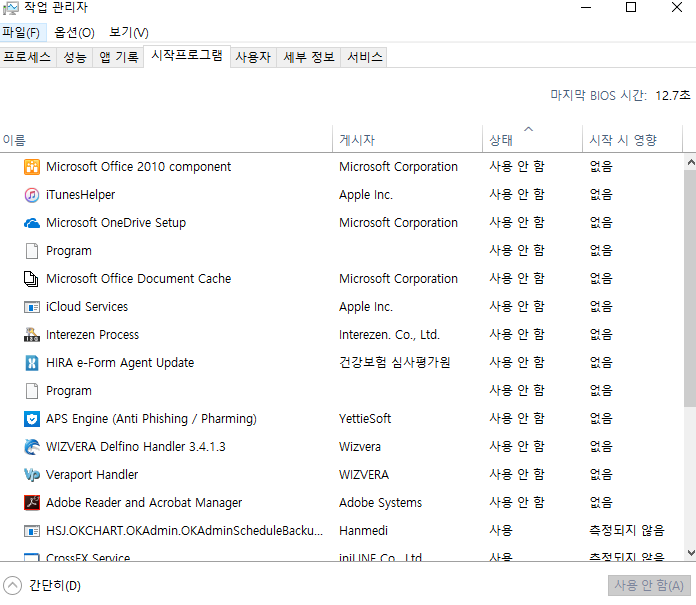Open the 옵션(O) menu
The width and height of the screenshot is (696, 605).
tap(74, 32)
